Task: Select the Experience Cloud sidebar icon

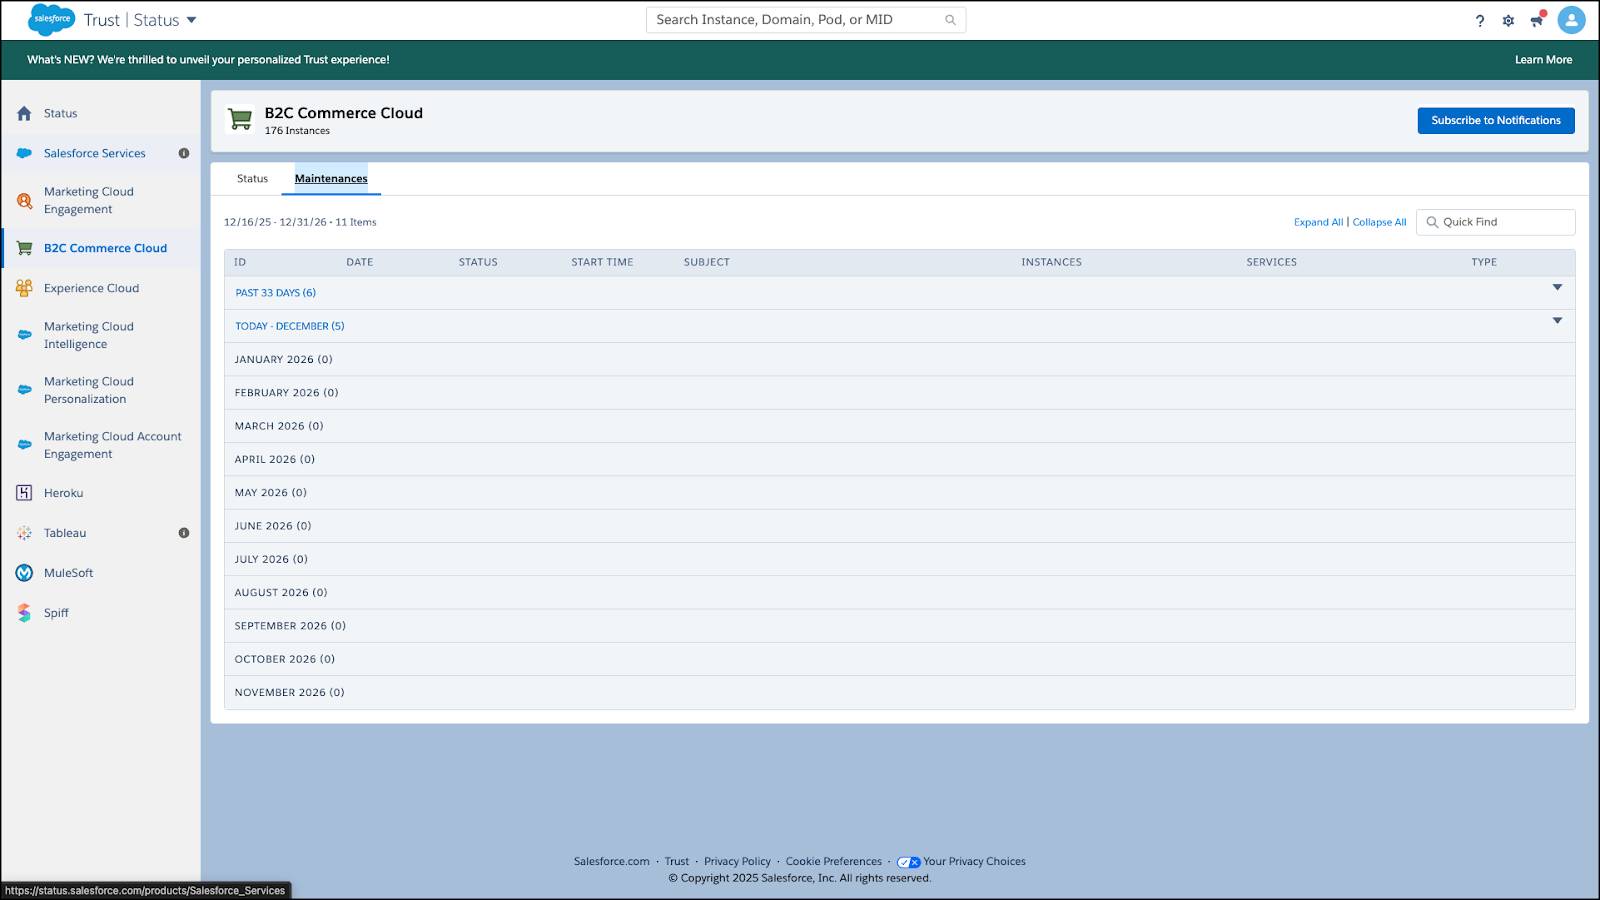Action: pos(23,288)
